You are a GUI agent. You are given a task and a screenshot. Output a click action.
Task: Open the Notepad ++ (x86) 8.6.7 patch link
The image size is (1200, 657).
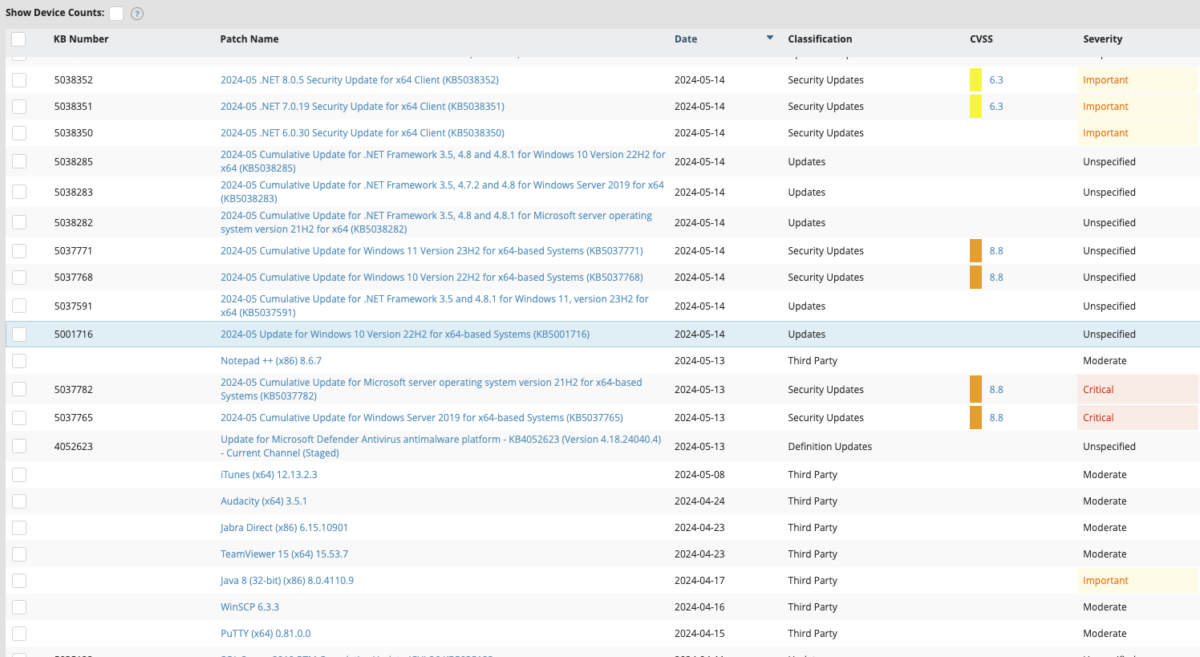coord(271,360)
